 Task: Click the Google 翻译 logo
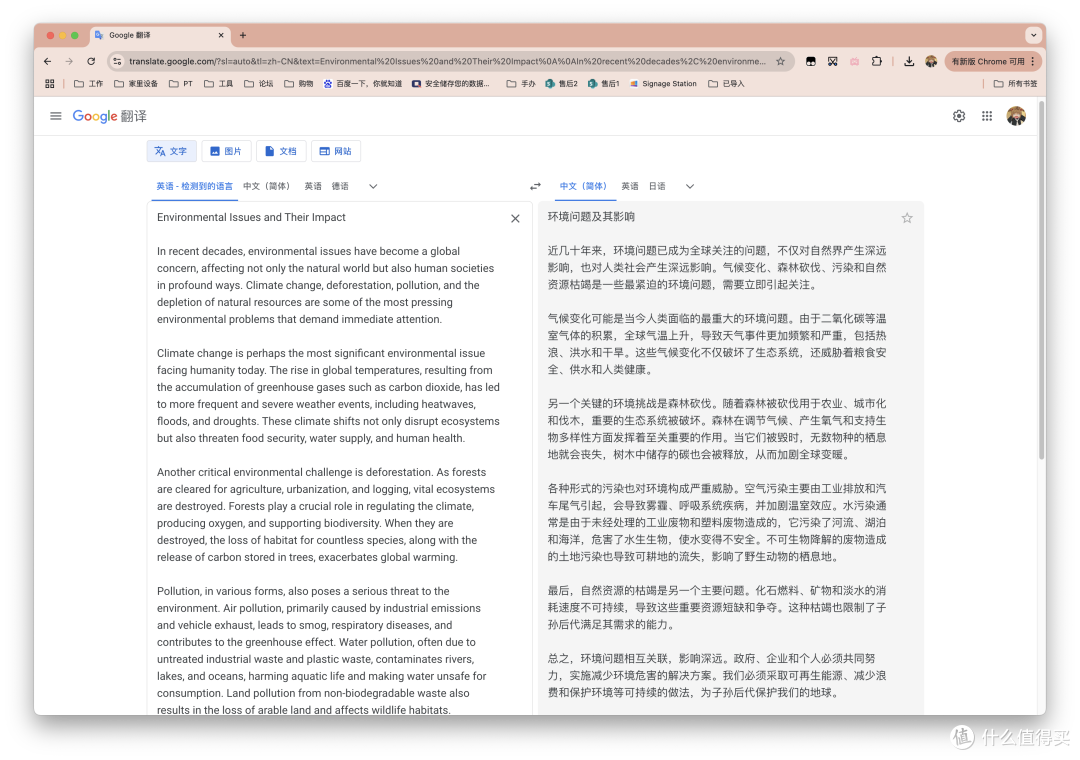110,116
